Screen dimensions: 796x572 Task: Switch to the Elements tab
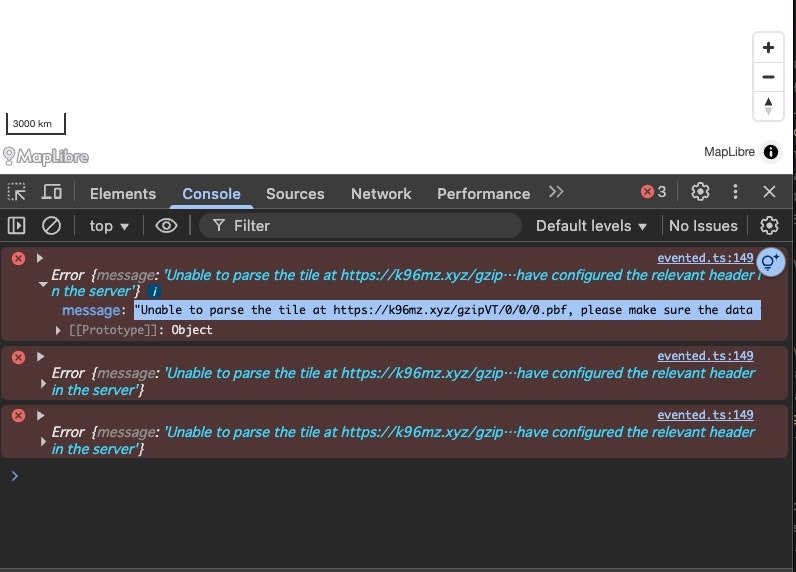(x=123, y=193)
